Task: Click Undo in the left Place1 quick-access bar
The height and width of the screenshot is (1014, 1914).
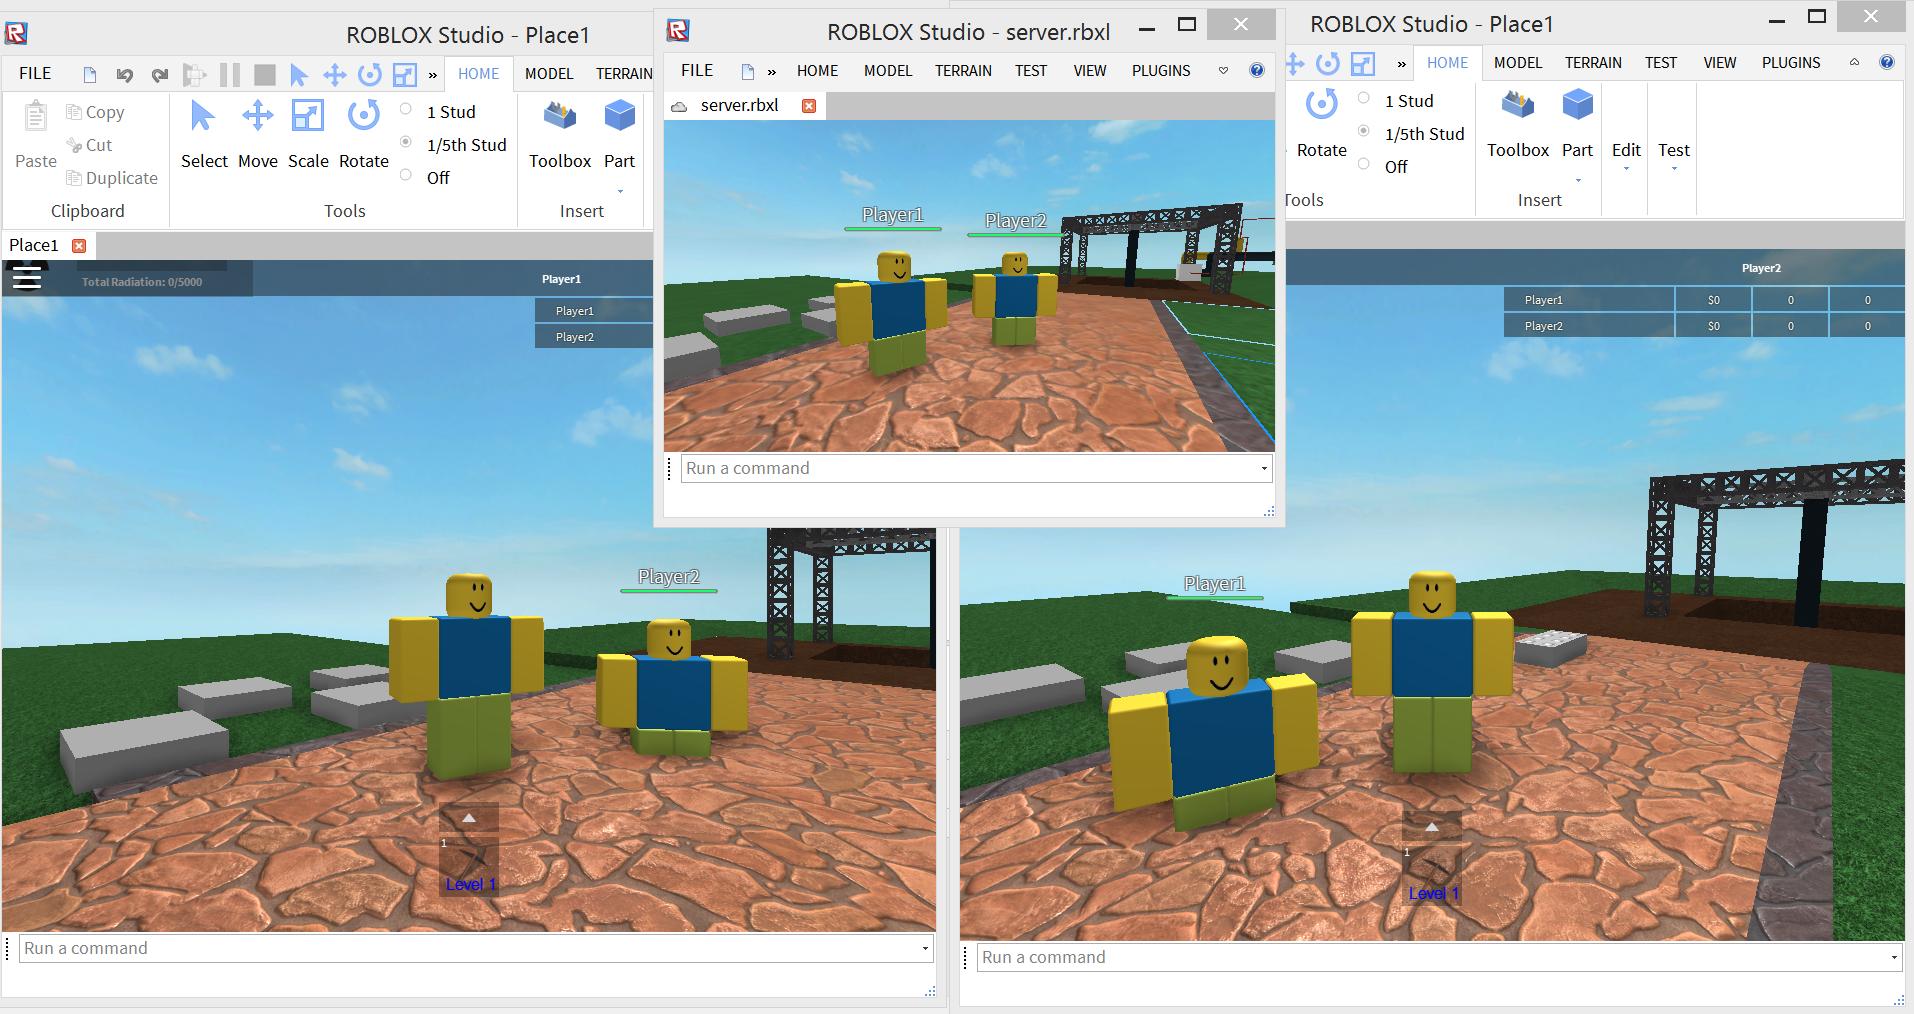Action: (x=125, y=74)
